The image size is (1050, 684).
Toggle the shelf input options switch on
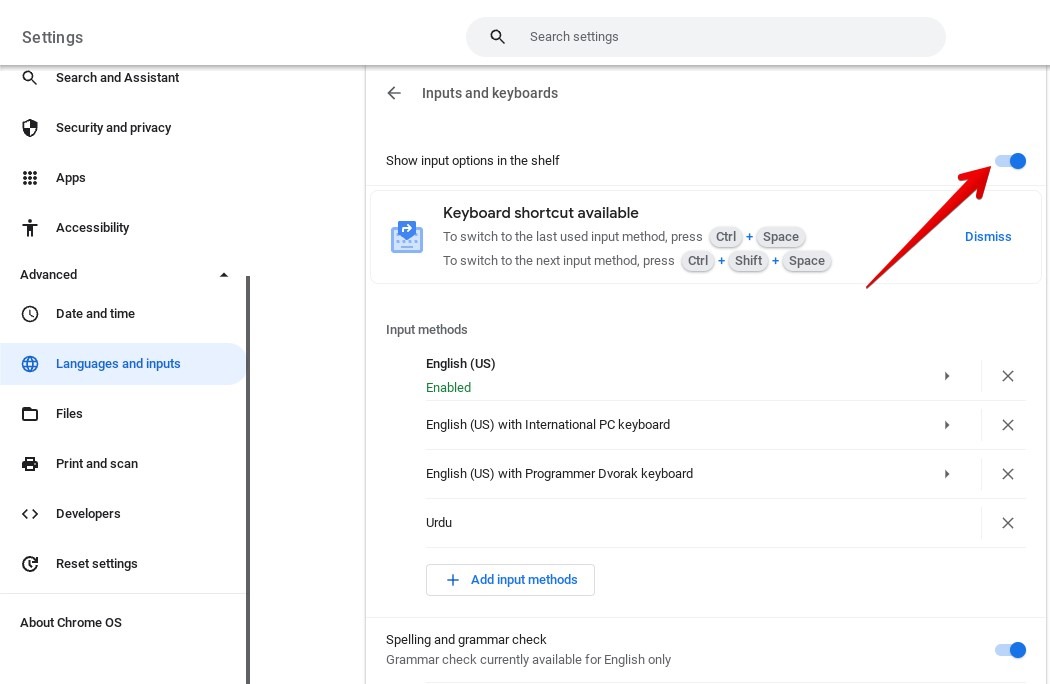1010,161
